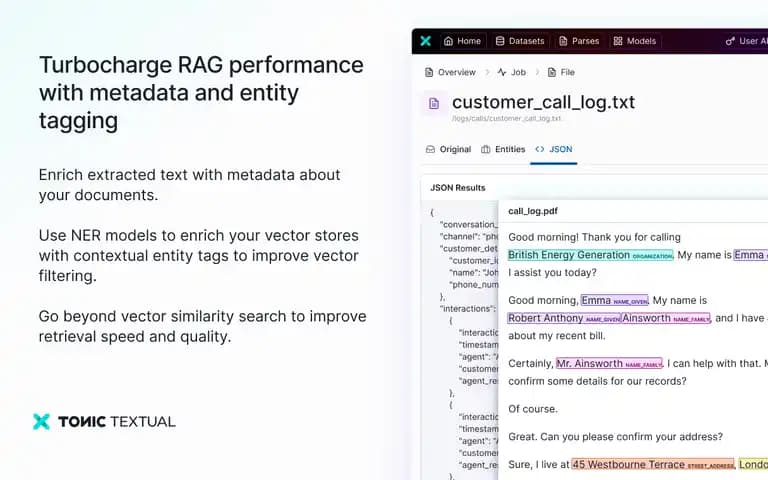Image resolution: width=768 pixels, height=480 pixels.
Task: Click the key icon beside User
Action: [x=730, y=41]
